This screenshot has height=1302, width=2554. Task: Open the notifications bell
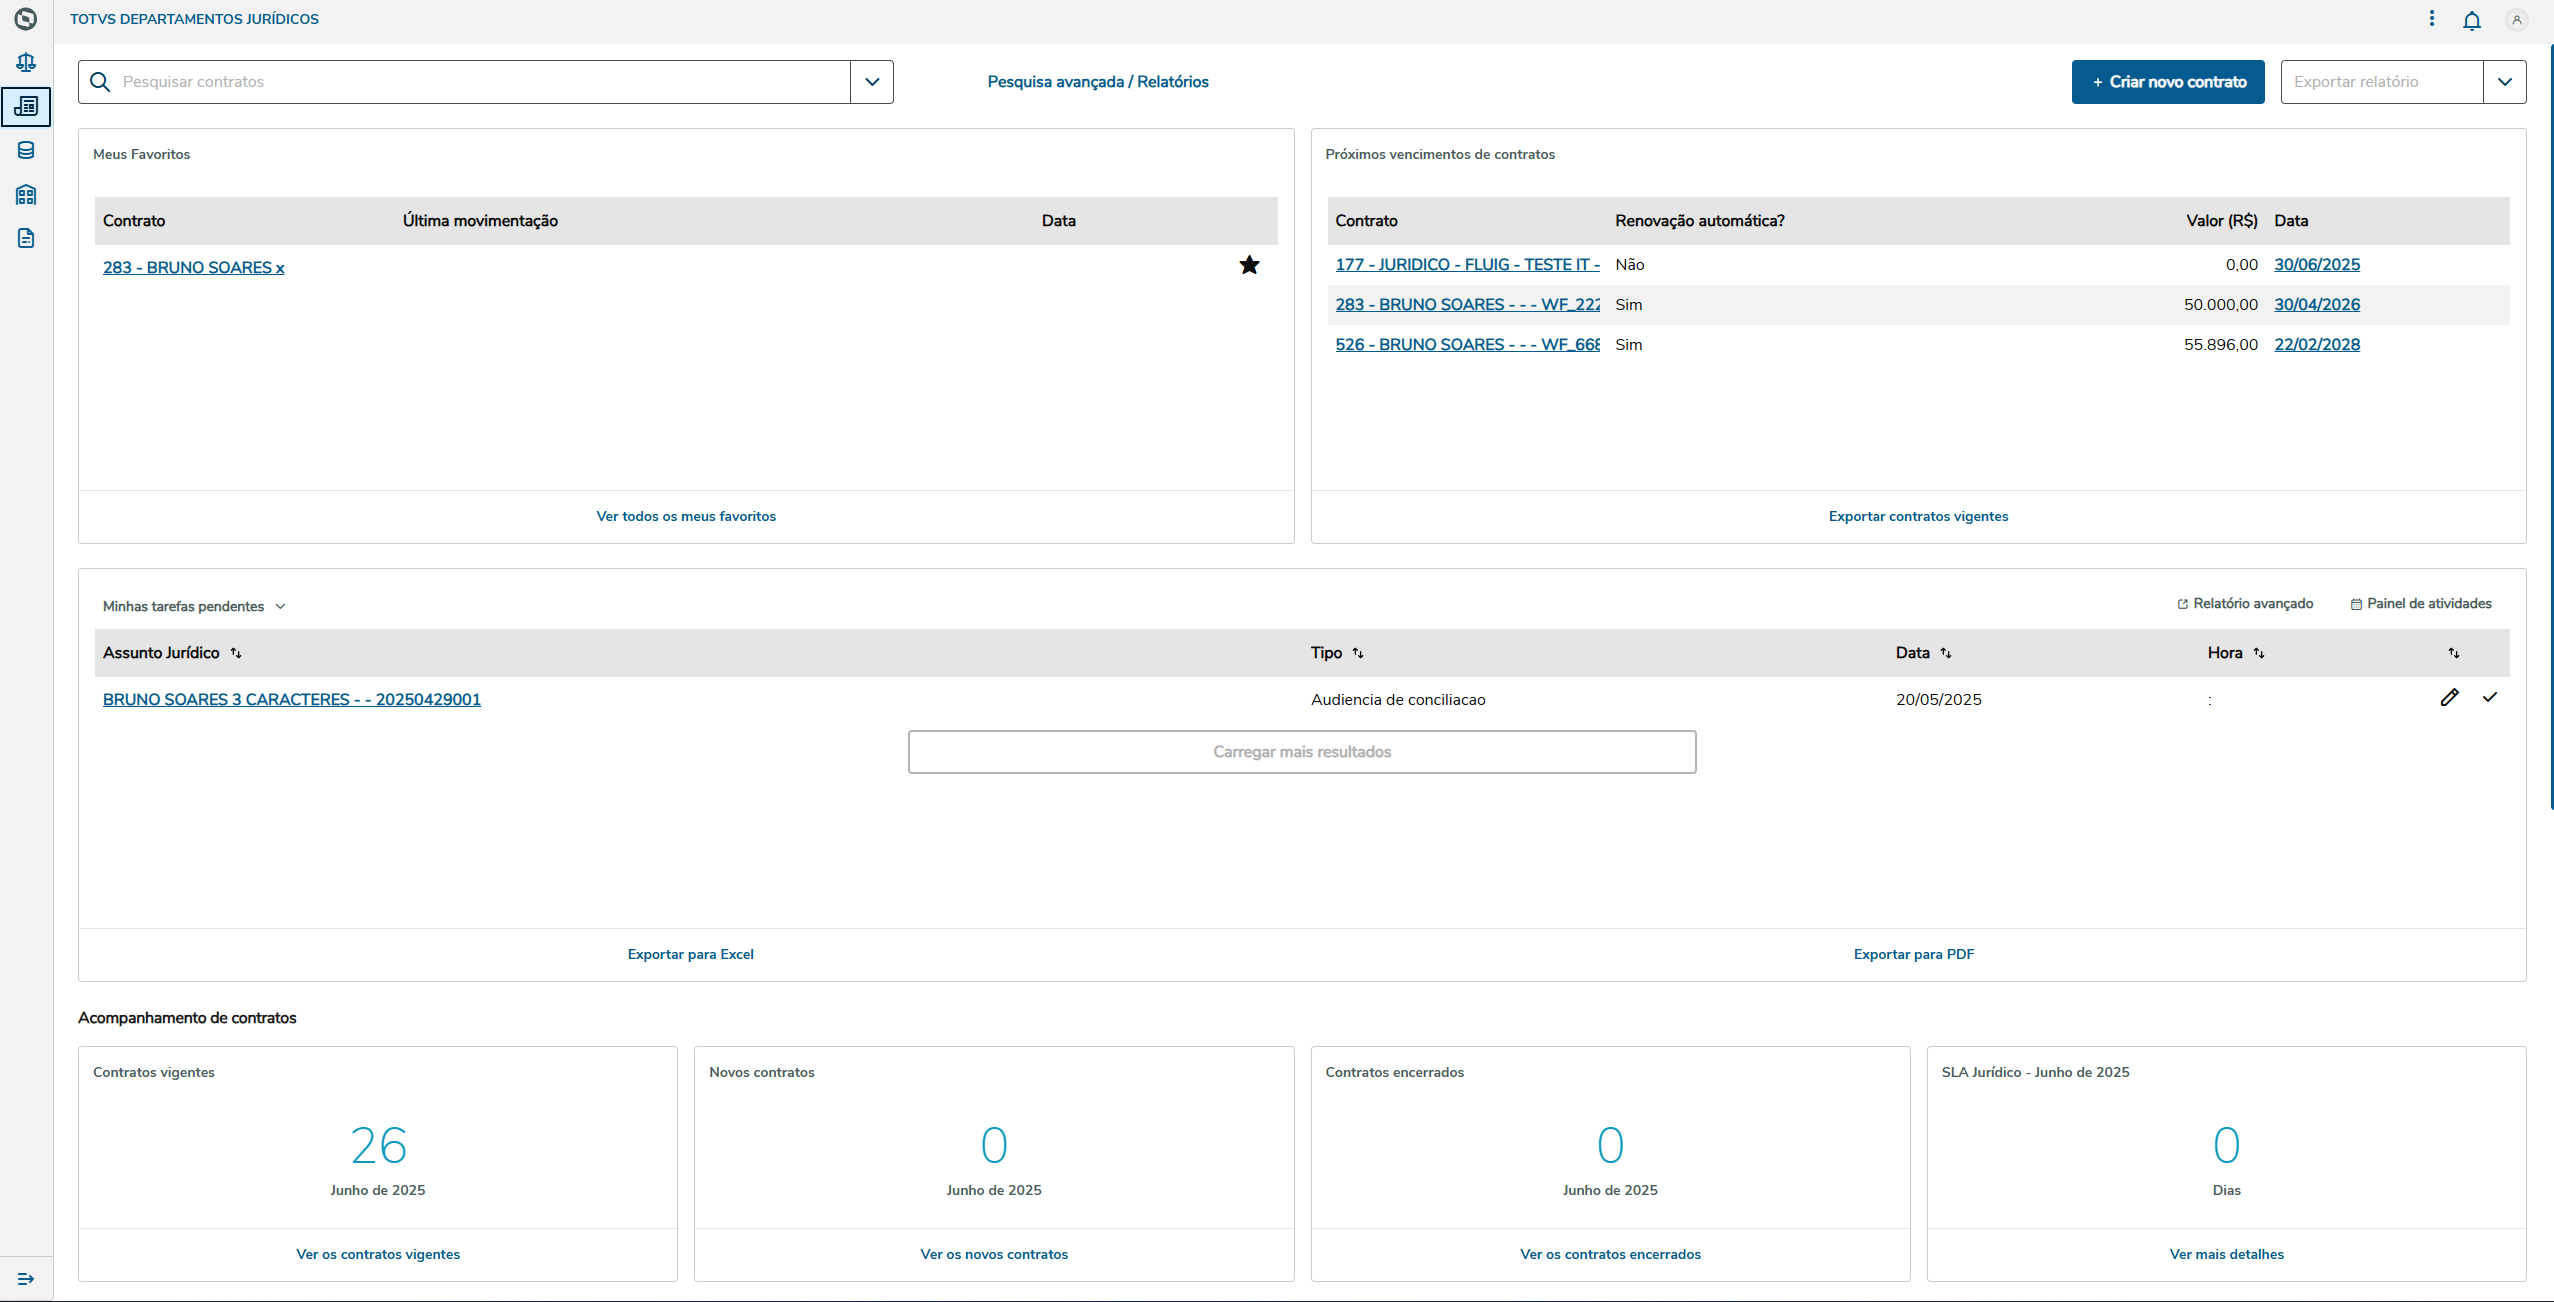2471,20
